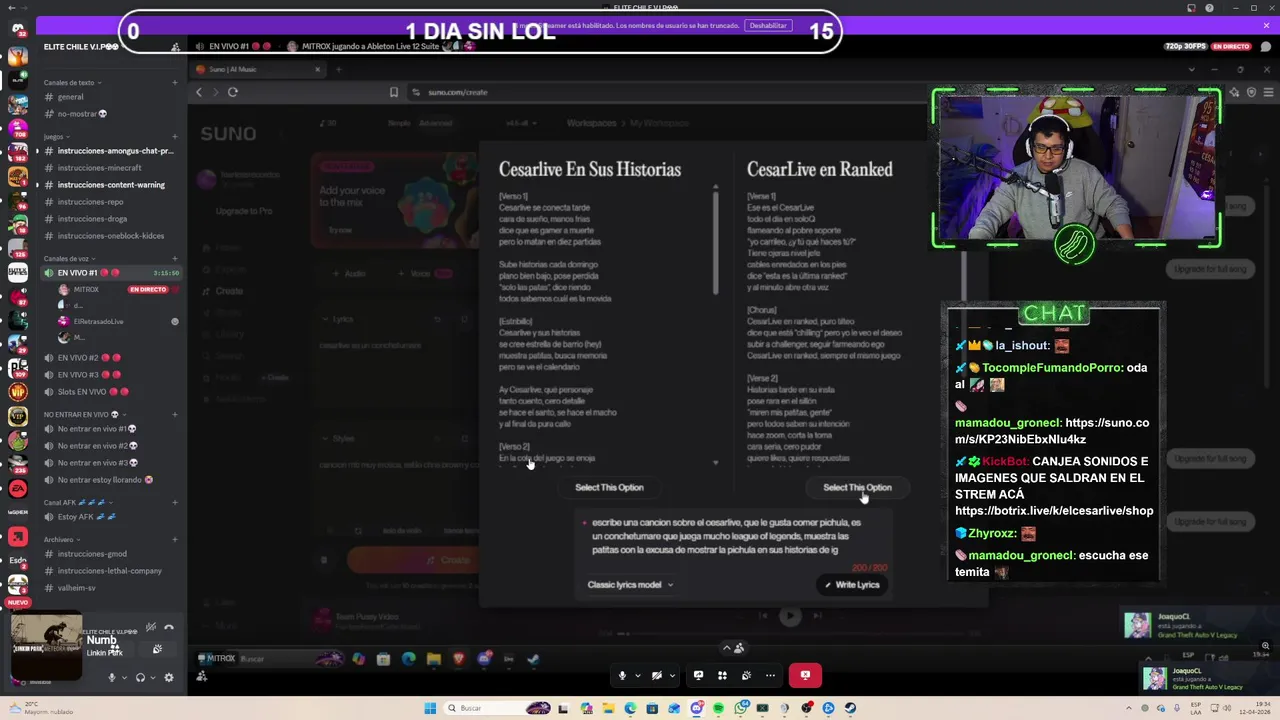The height and width of the screenshot is (720, 1280).
Task: Open camera options arrow in call controls
Action: click(x=670, y=676)
